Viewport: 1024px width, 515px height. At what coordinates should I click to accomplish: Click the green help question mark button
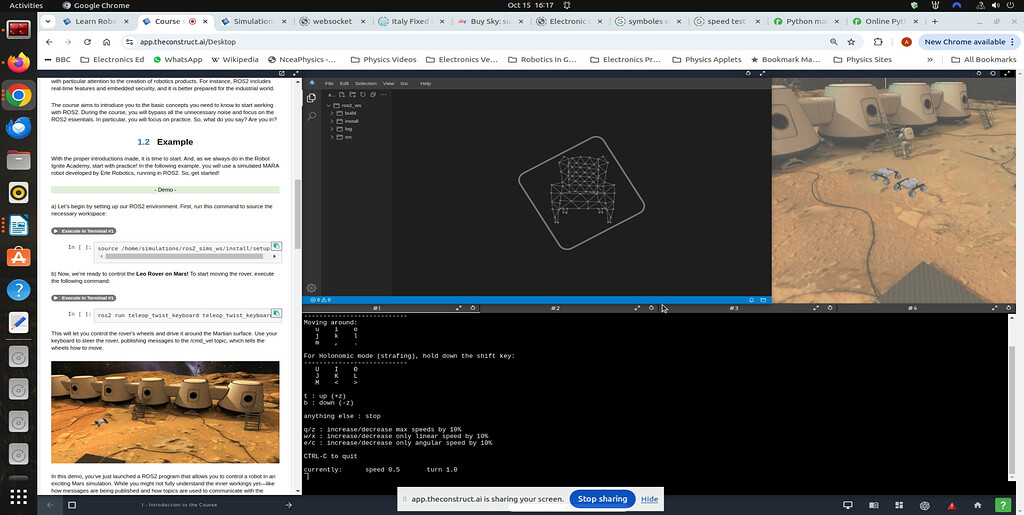click(x=1002, y=505)
